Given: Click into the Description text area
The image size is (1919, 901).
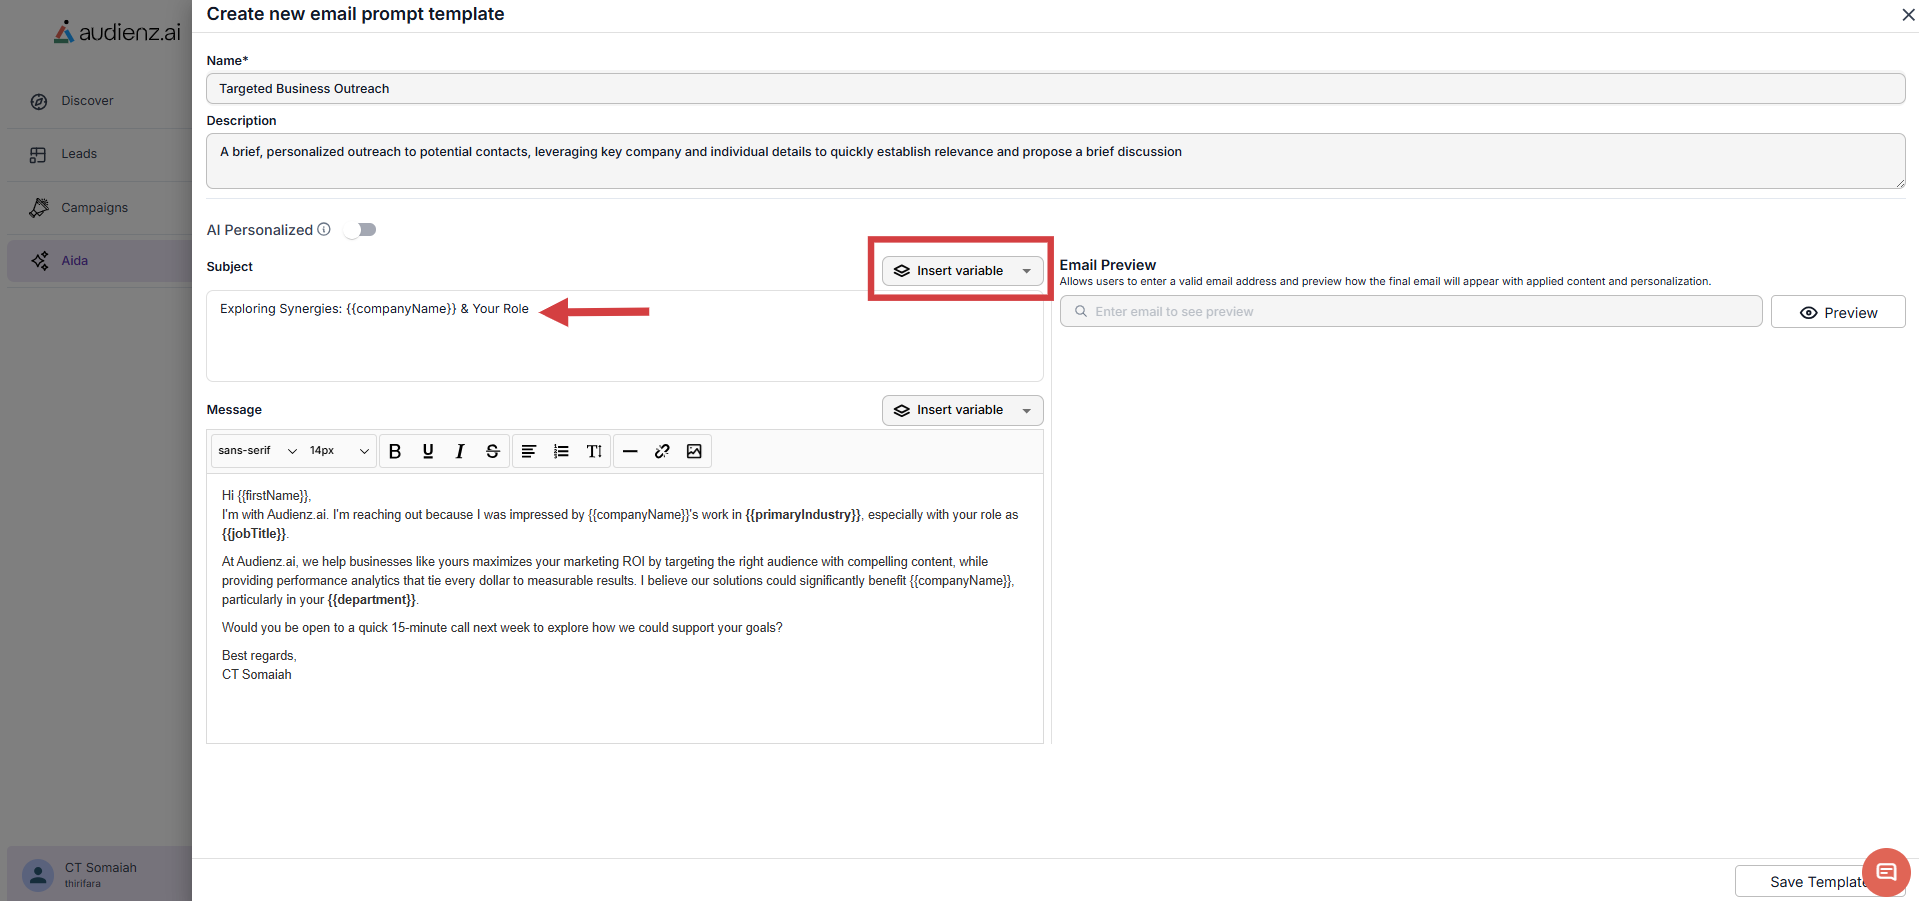Looking at the screenshot, I should [1055, 160].
